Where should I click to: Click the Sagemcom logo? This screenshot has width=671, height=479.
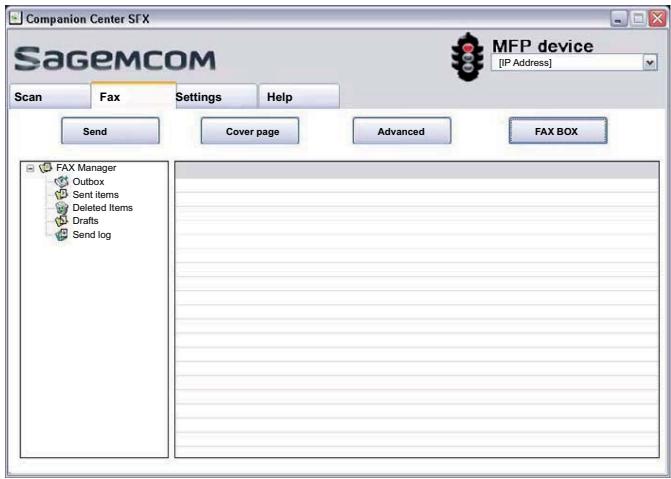click(x=115, y=60)
